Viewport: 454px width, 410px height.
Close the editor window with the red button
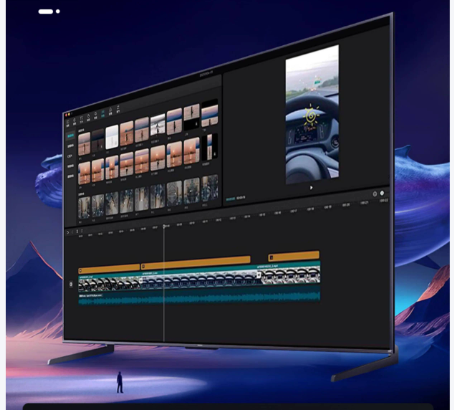click(66, 115)
